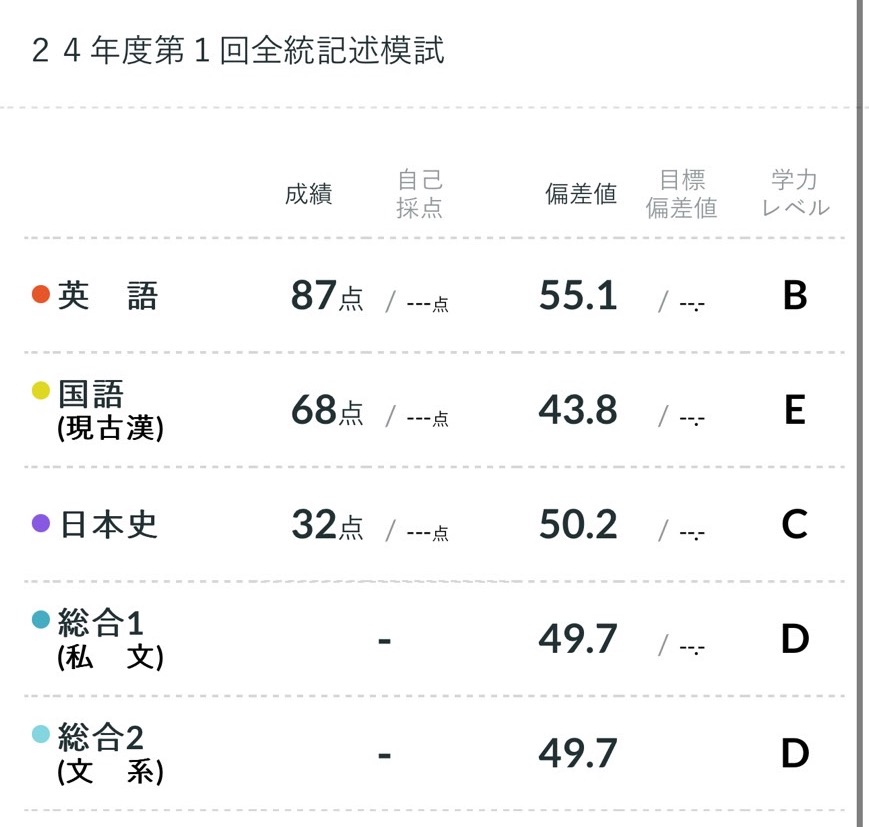Tap the 英語 self-score field showing ---点
869x827 pixels.
(427, 303)
